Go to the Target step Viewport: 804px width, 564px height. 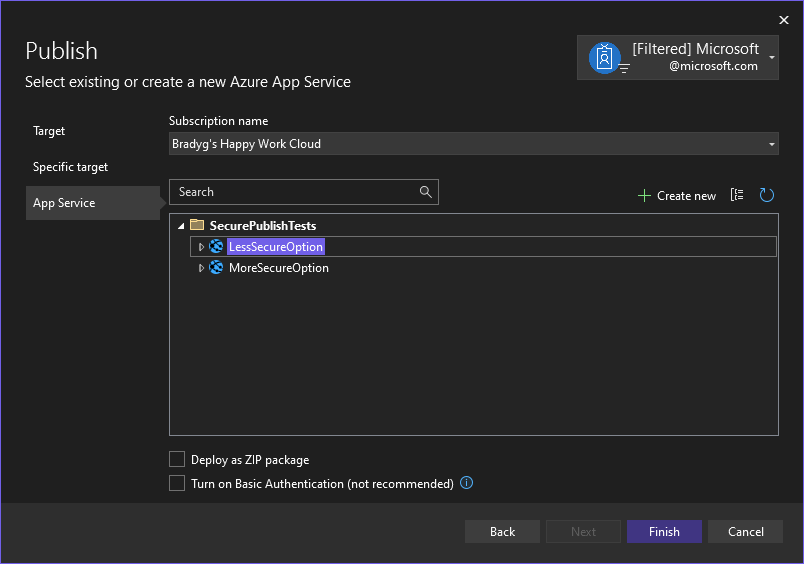[x=49, y=131]
